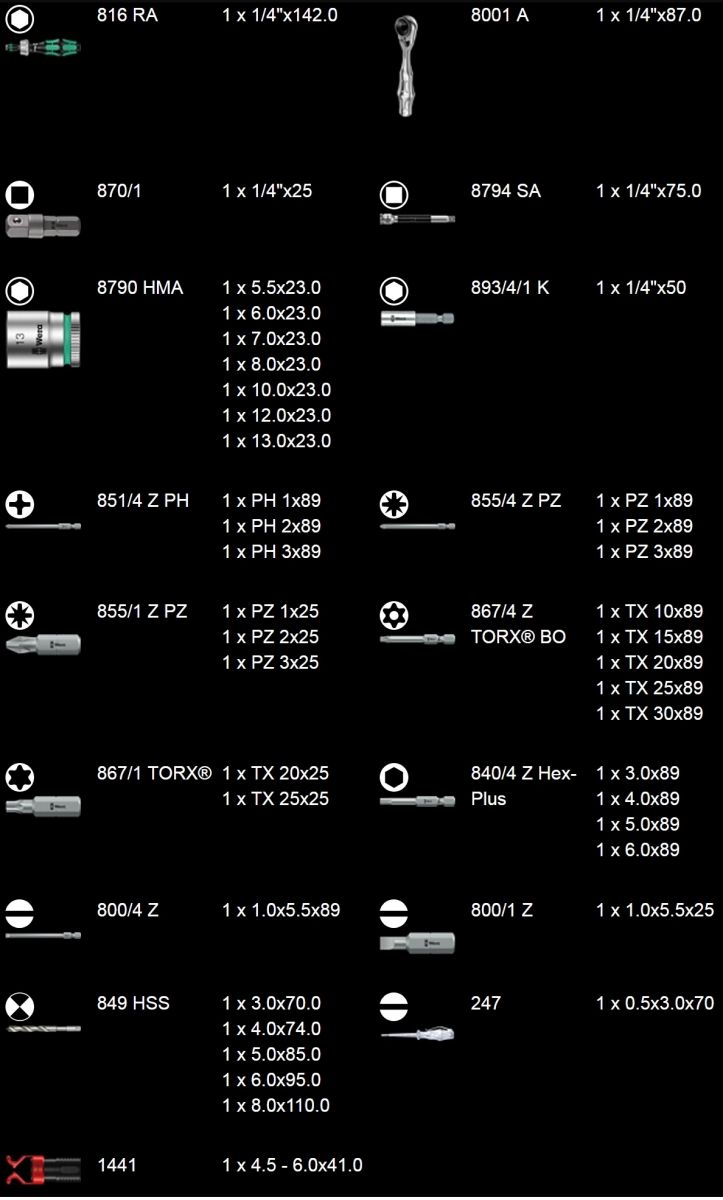Click the 8790 HMA socket picture
This screenshot has height=1200, width=723.
click(x=43, y=339)
